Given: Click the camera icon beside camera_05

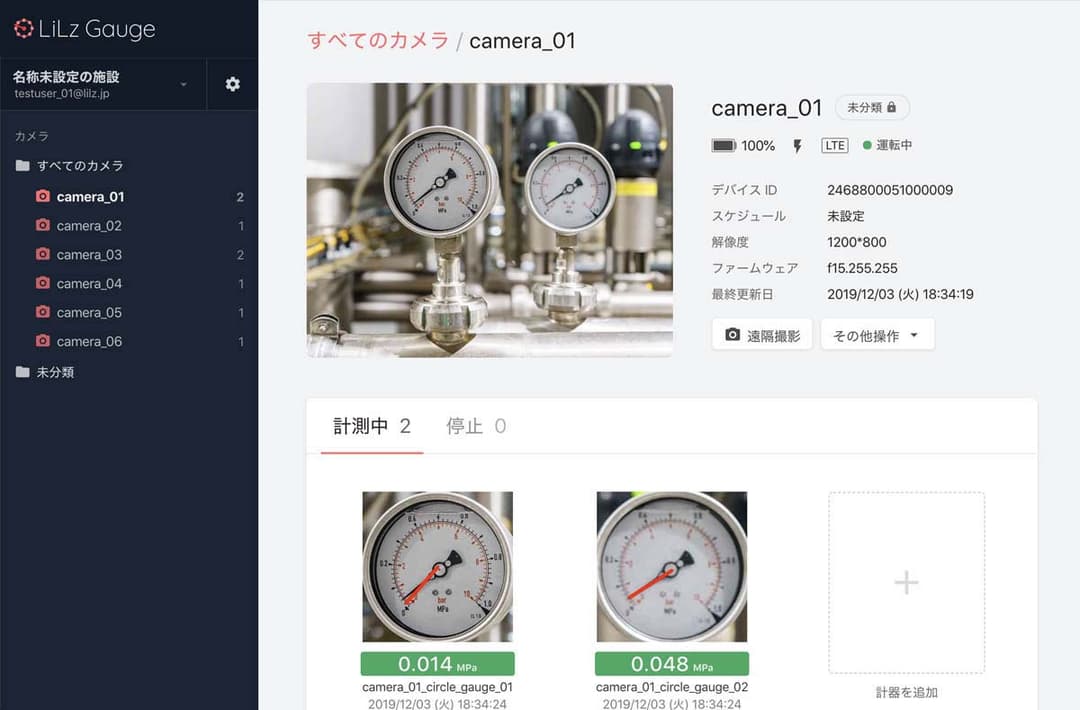Looking at the screenshot, I should pos(44,312).
